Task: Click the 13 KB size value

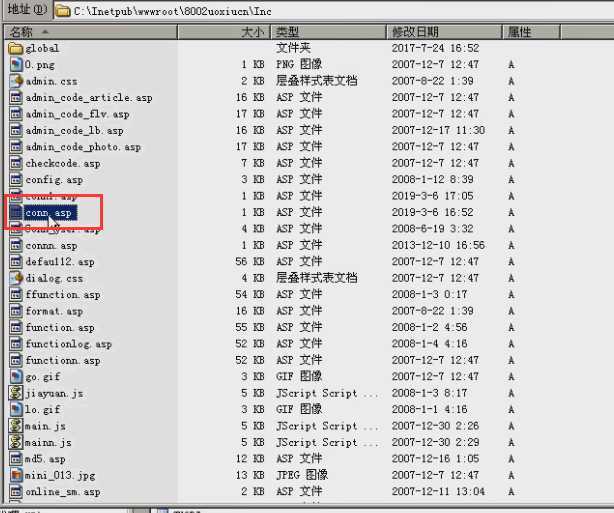Action: pyautogui.click(x=250, y=475)
